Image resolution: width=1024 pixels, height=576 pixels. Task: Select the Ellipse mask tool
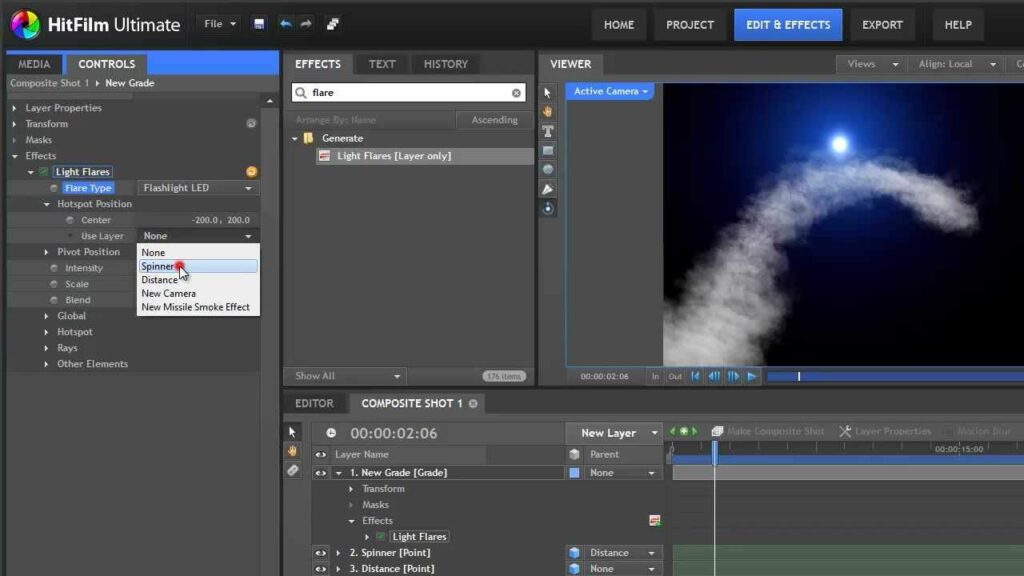point(547,169)
